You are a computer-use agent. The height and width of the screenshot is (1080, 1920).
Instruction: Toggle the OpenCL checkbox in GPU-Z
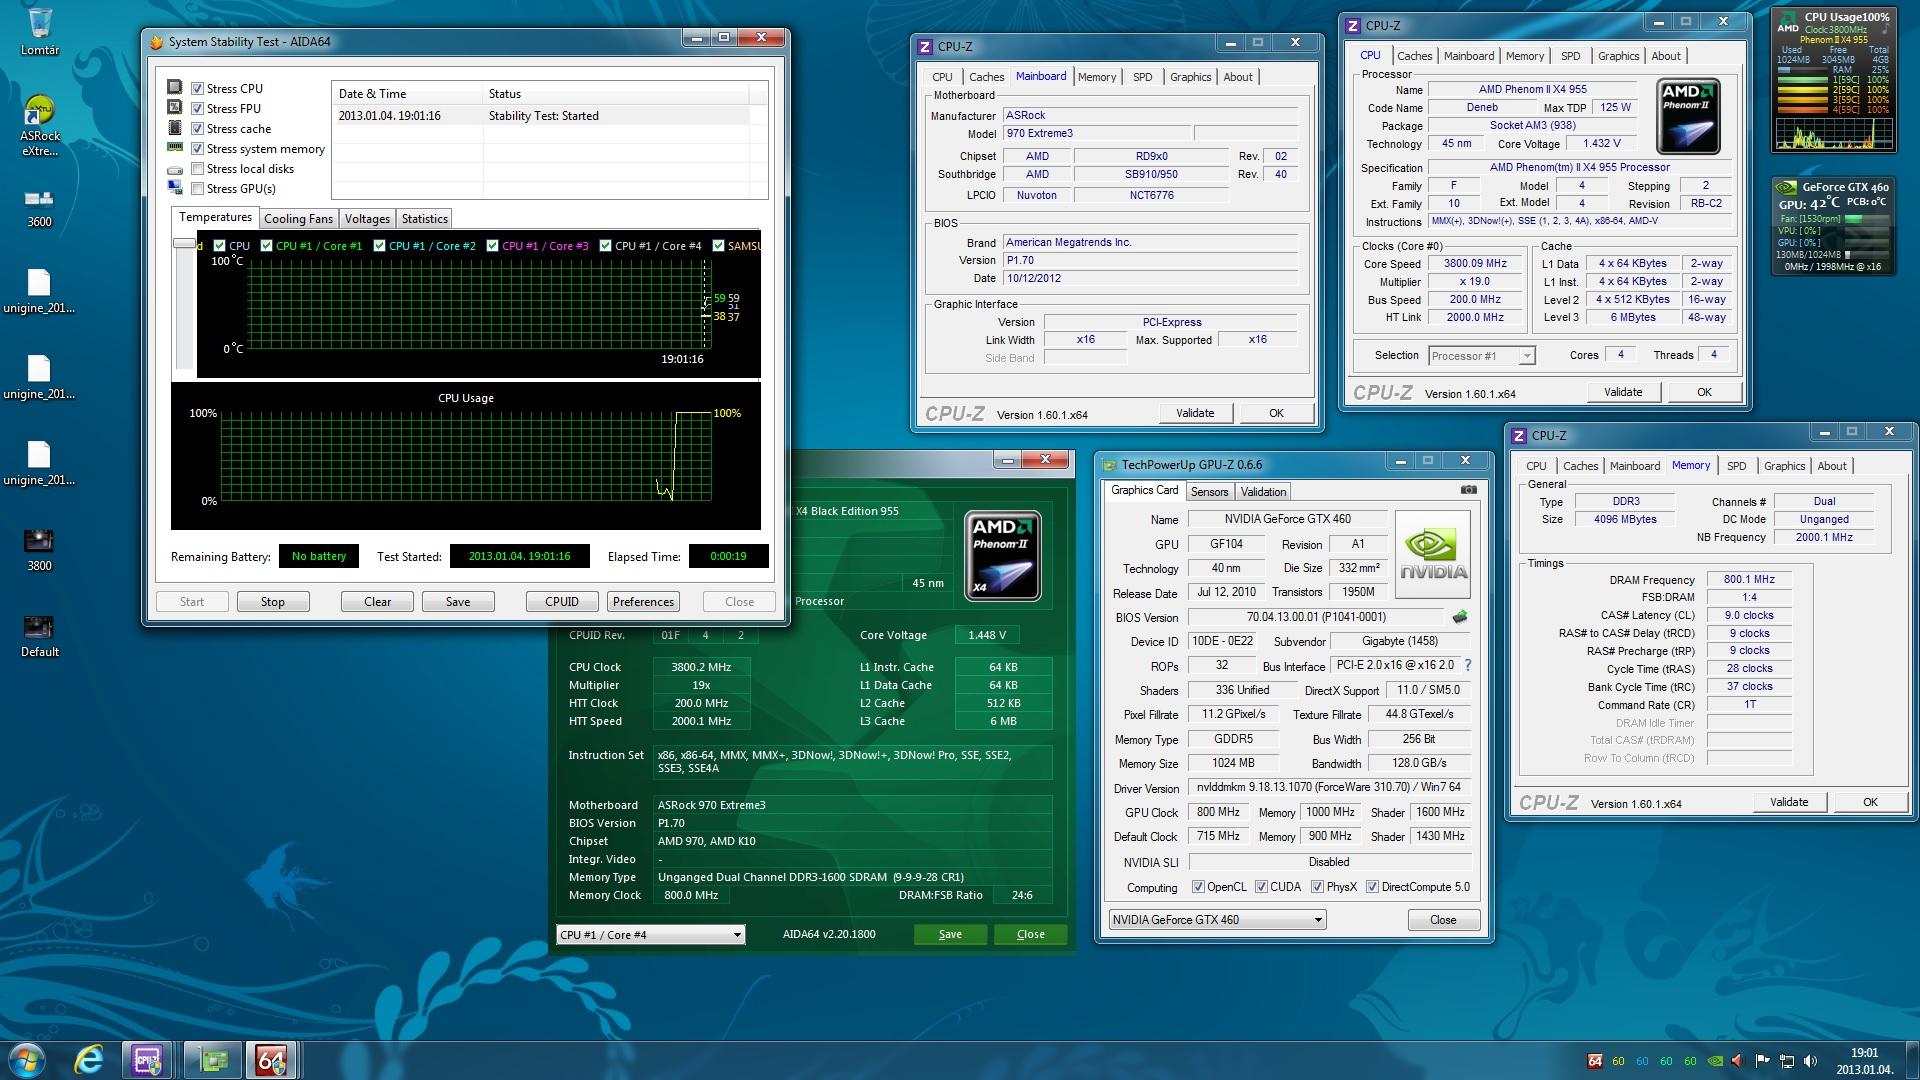1198,887
